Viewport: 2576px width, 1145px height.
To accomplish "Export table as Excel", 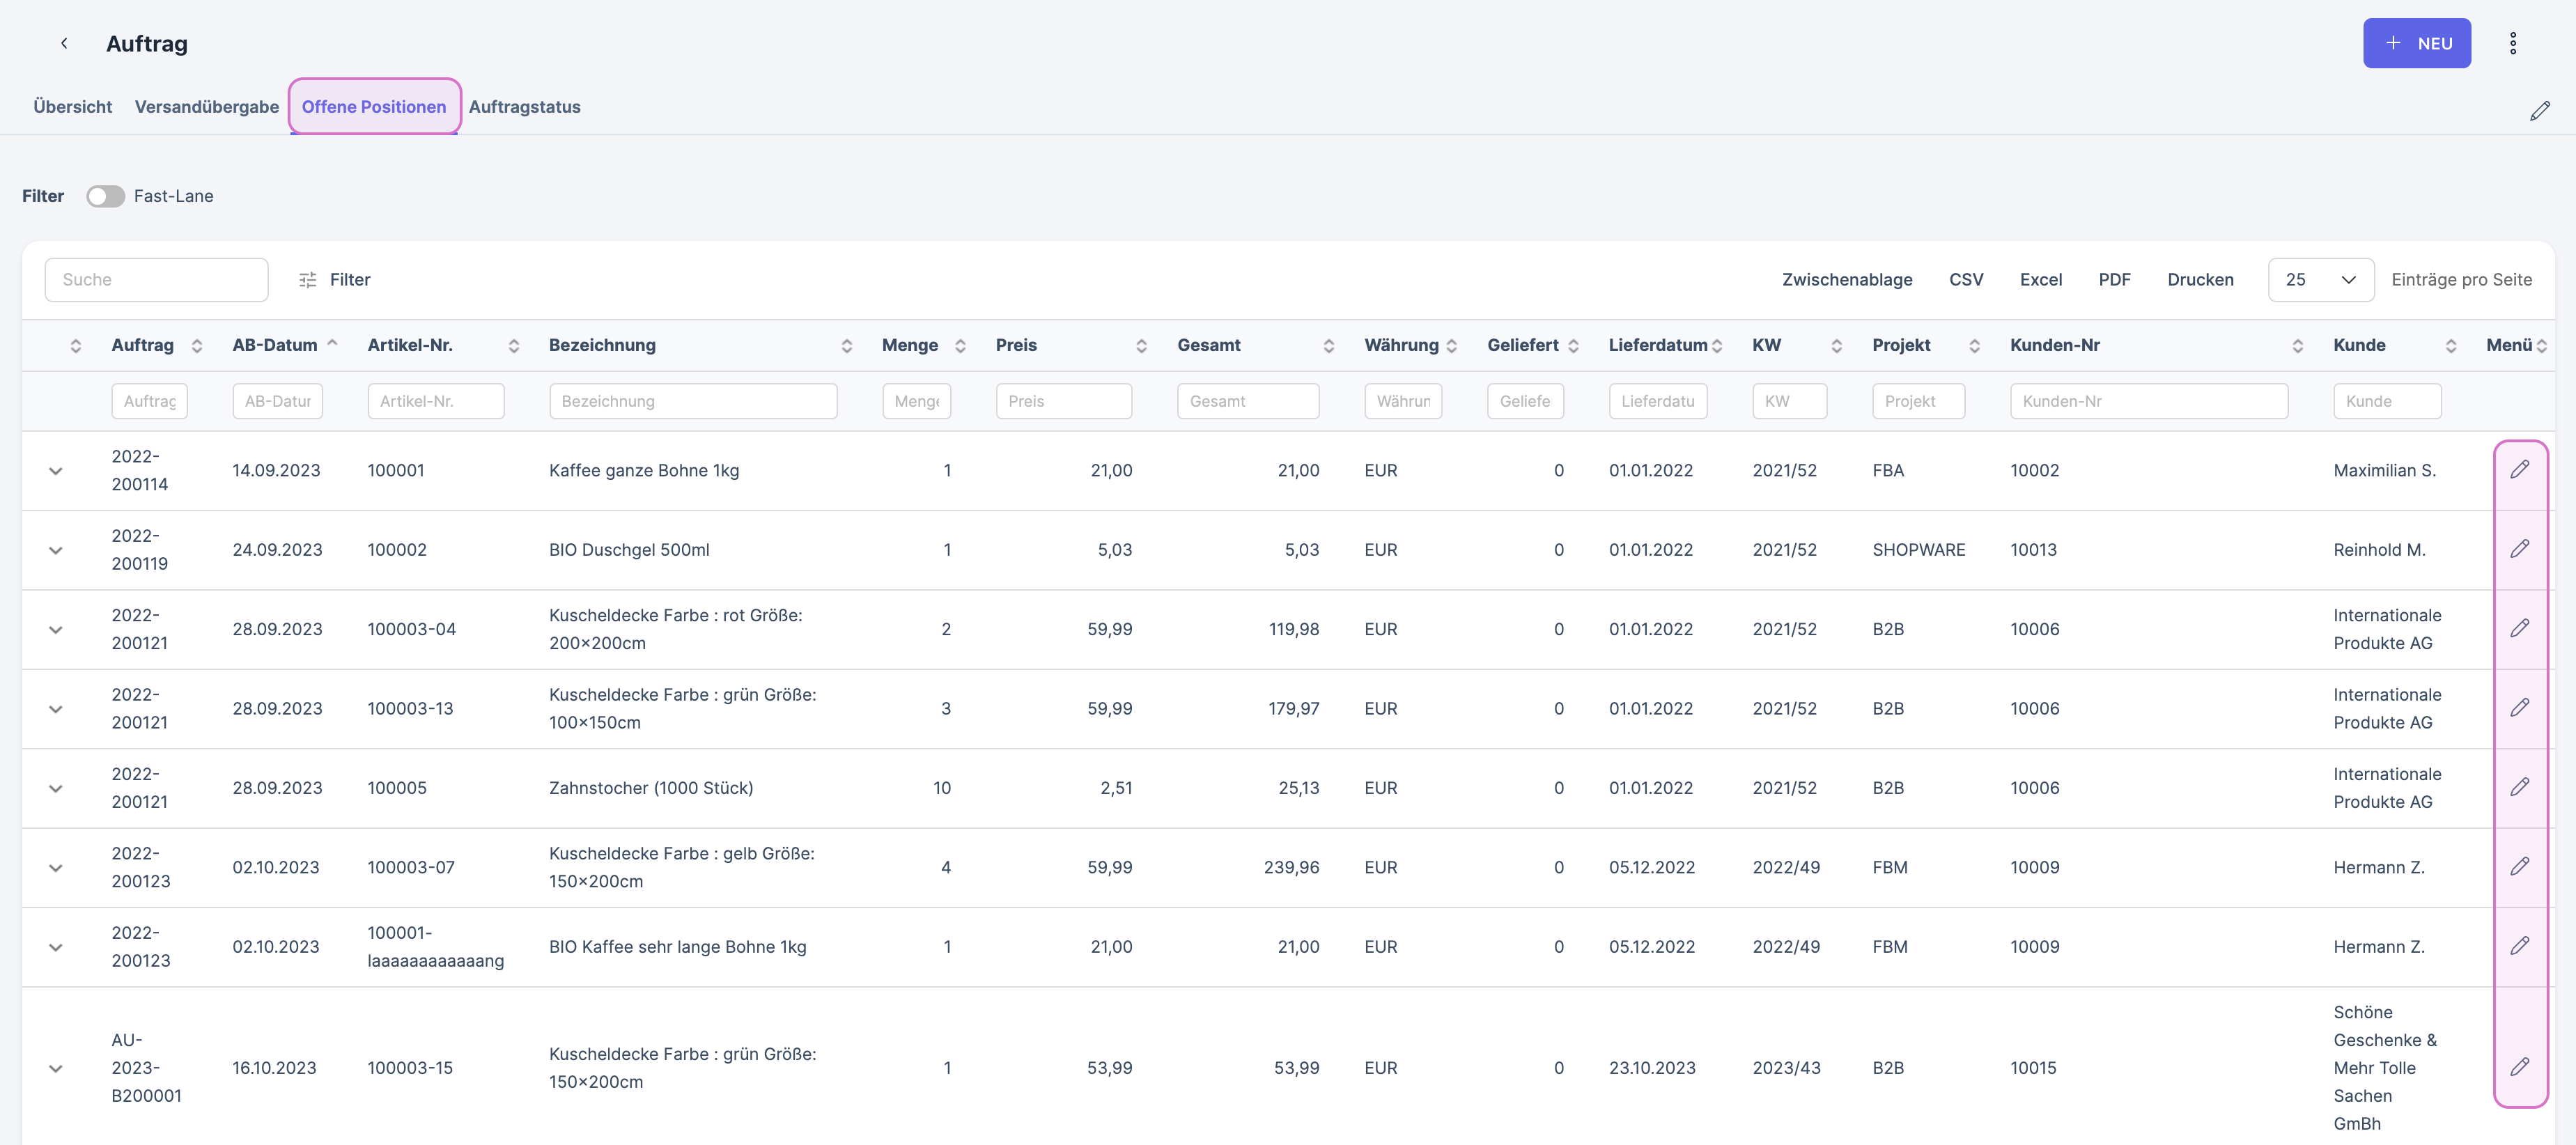I will (2040, 280).
